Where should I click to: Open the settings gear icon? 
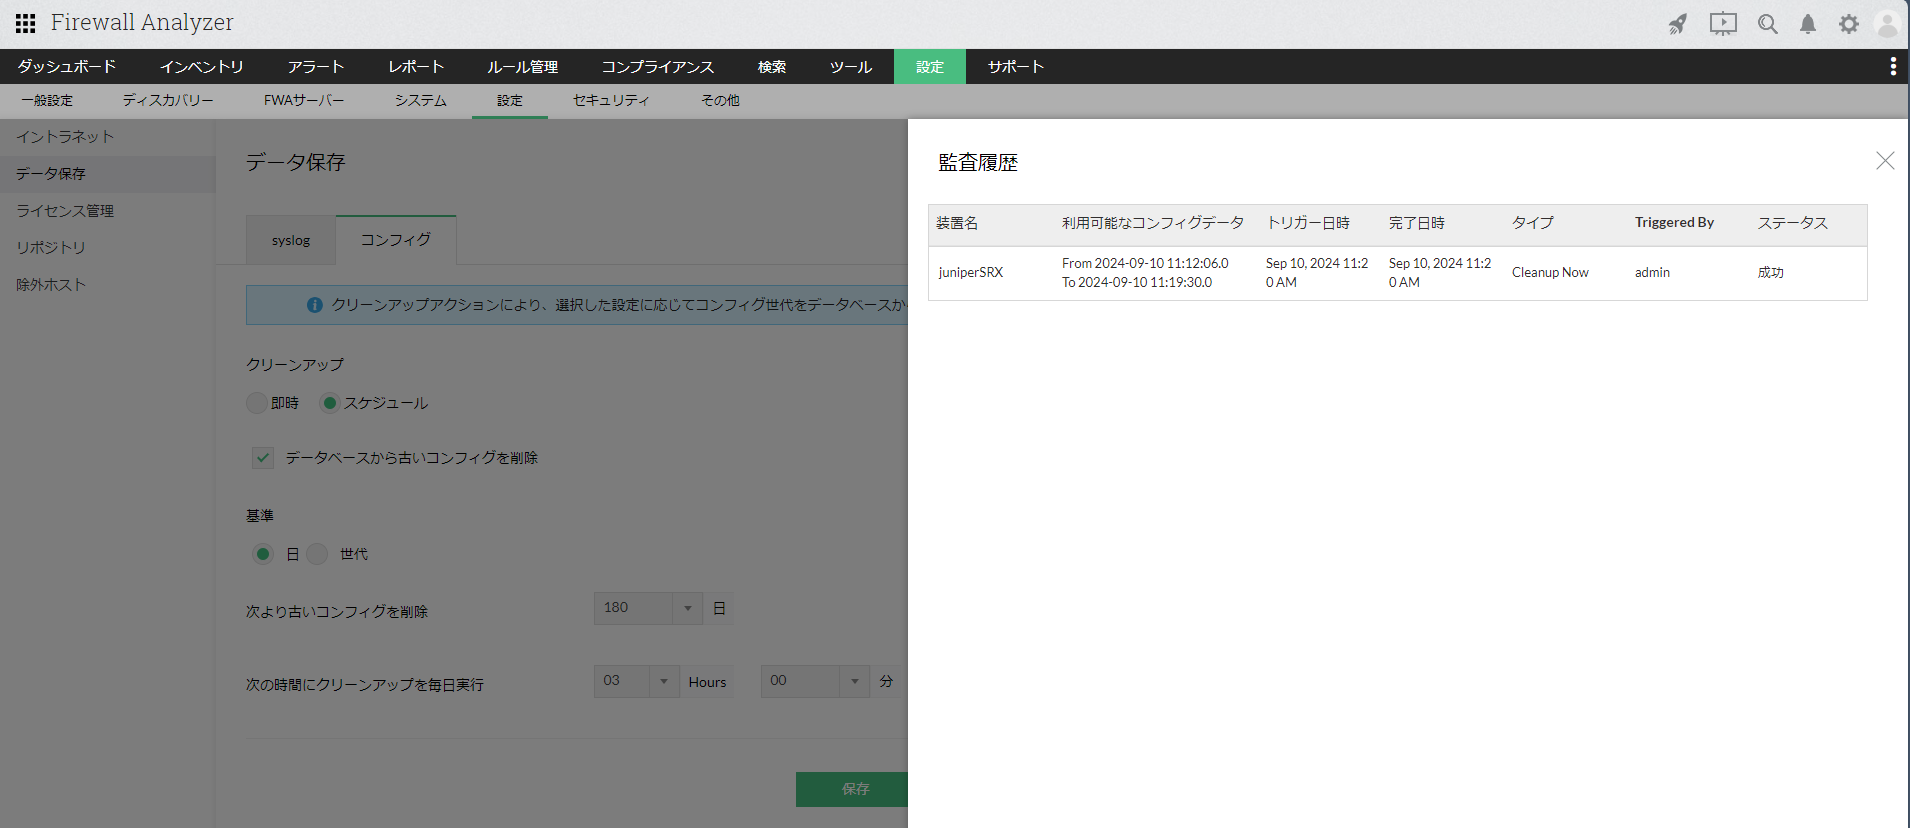(1849, 24)
